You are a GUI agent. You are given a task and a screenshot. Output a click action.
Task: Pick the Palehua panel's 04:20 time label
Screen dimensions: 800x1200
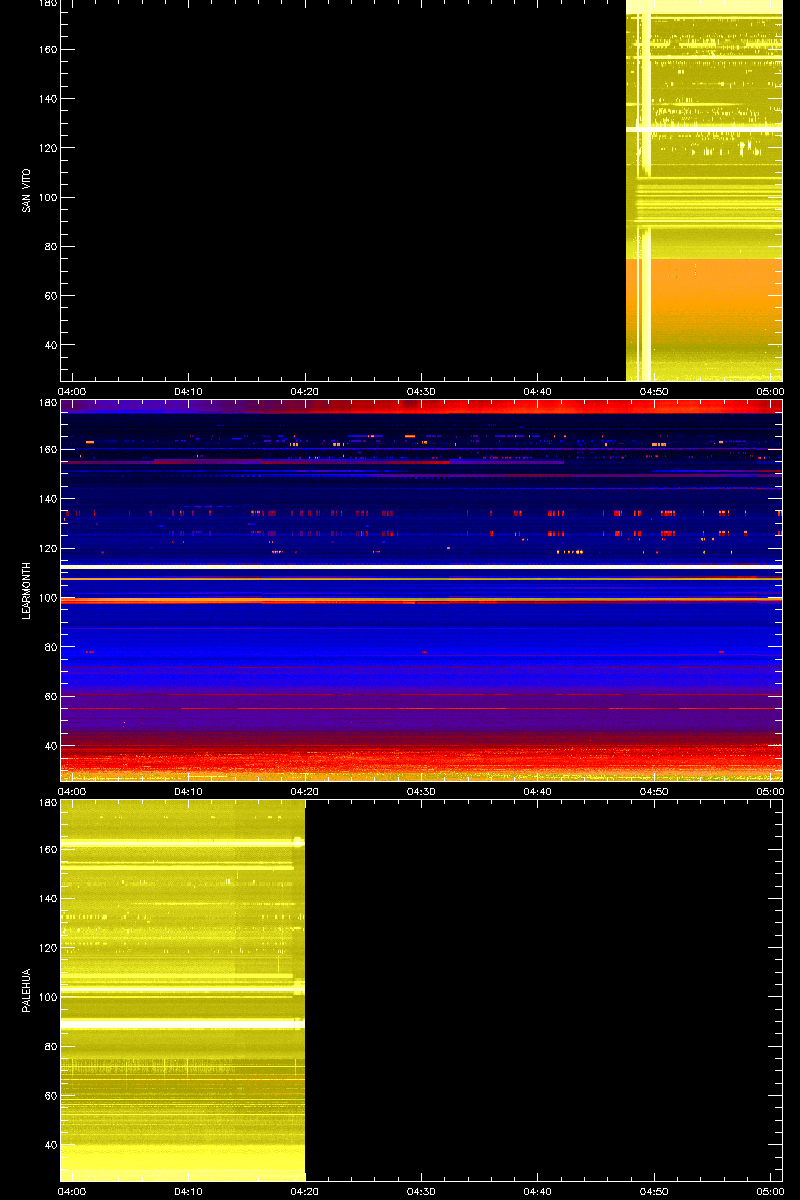[x=305, y=1191]
